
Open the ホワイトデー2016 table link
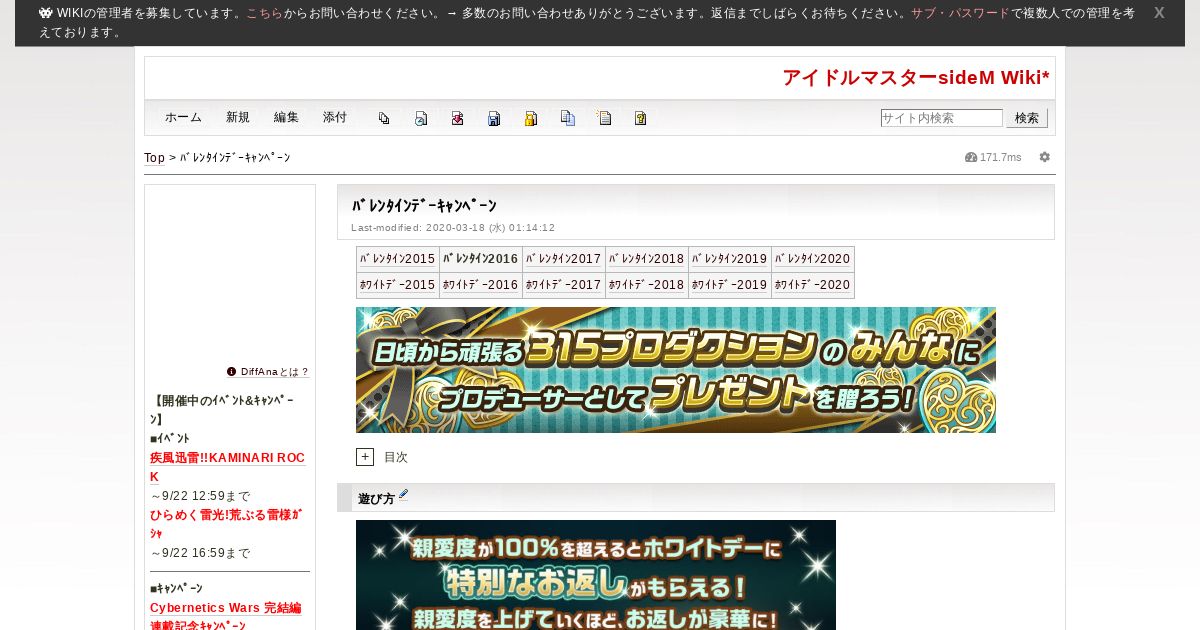click(481, 285)
